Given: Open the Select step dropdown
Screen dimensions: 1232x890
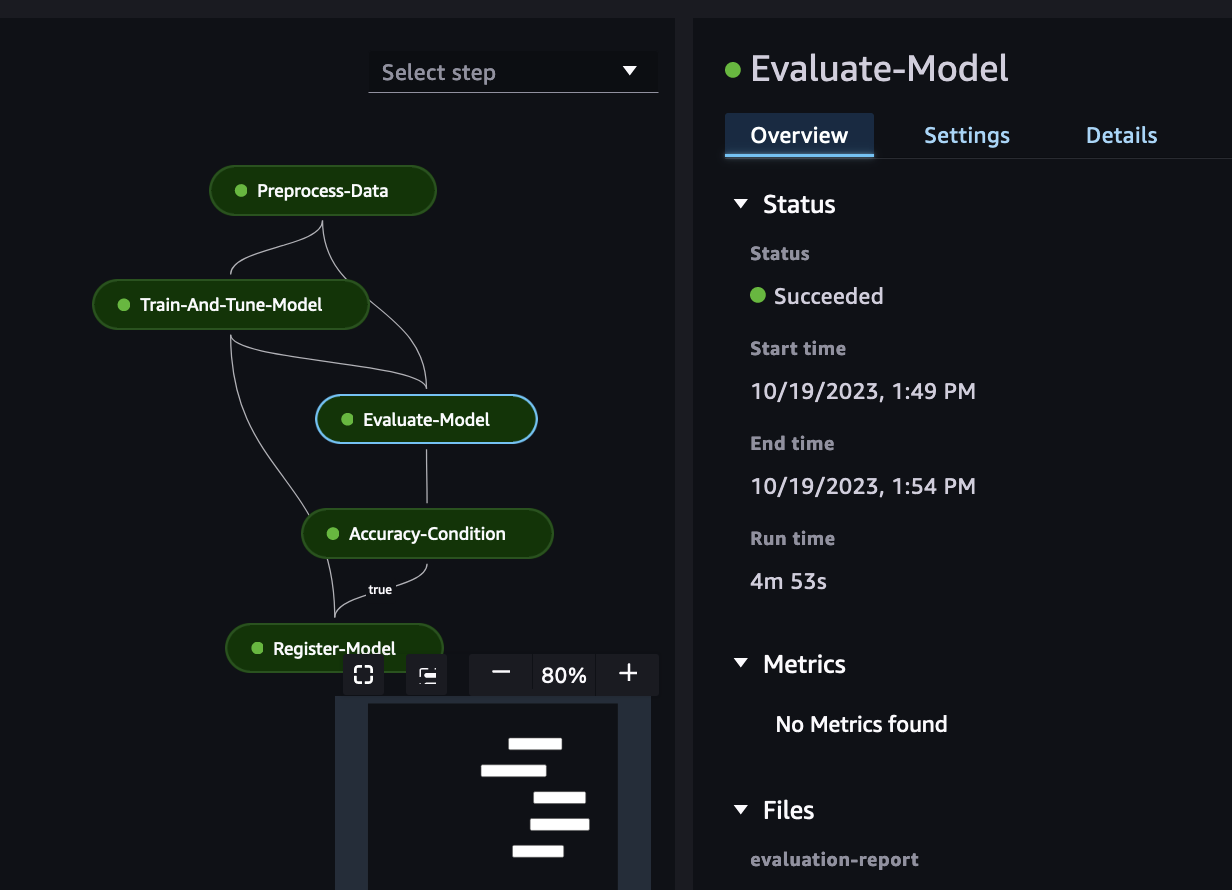Looking at the screenshot, I should click(x=513, y=72).
